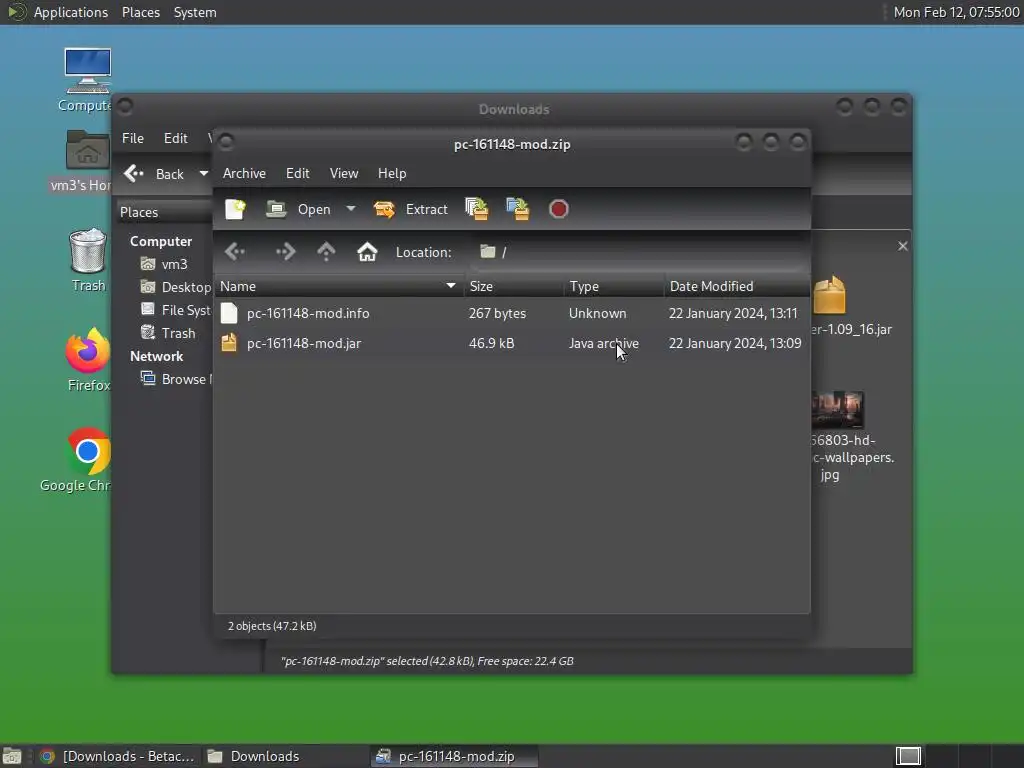1024x768 pixels.
Task: Click the 267 bytes size cell
Action: [x=497, y=313]
